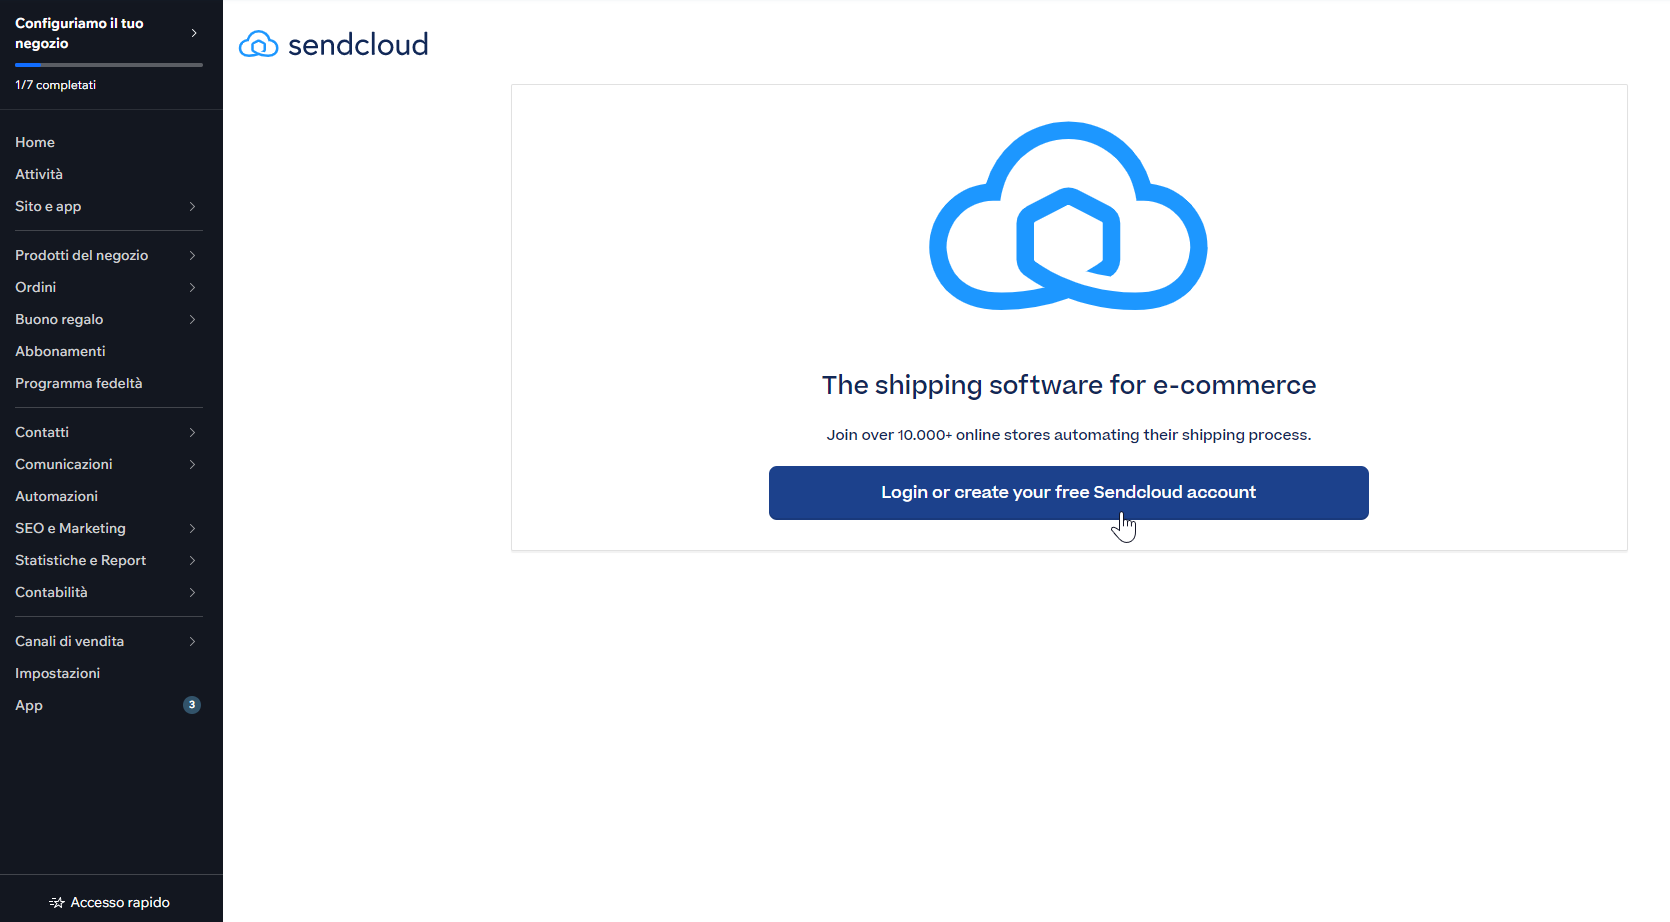Expand the Buono regalo chevron
The image size is (1670, 922).
(192, 319)
